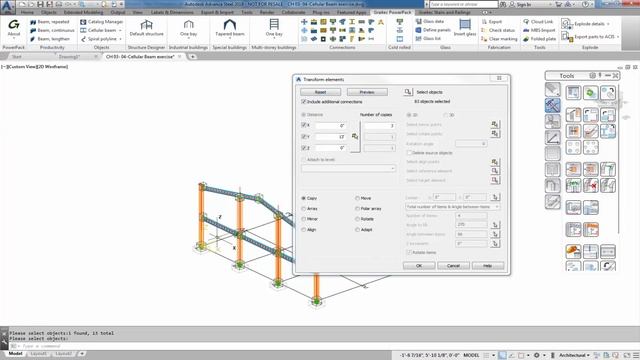Screen dimensions: 640x360
Task: Select Beam, lengthen tool
Action: point(49,39)
